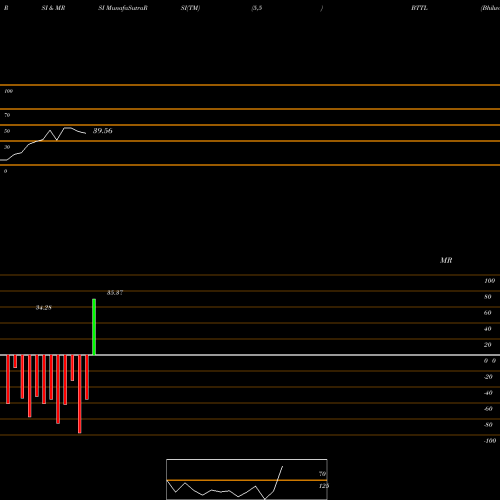Click the rising line tip in mini chart

coord(282,467)
